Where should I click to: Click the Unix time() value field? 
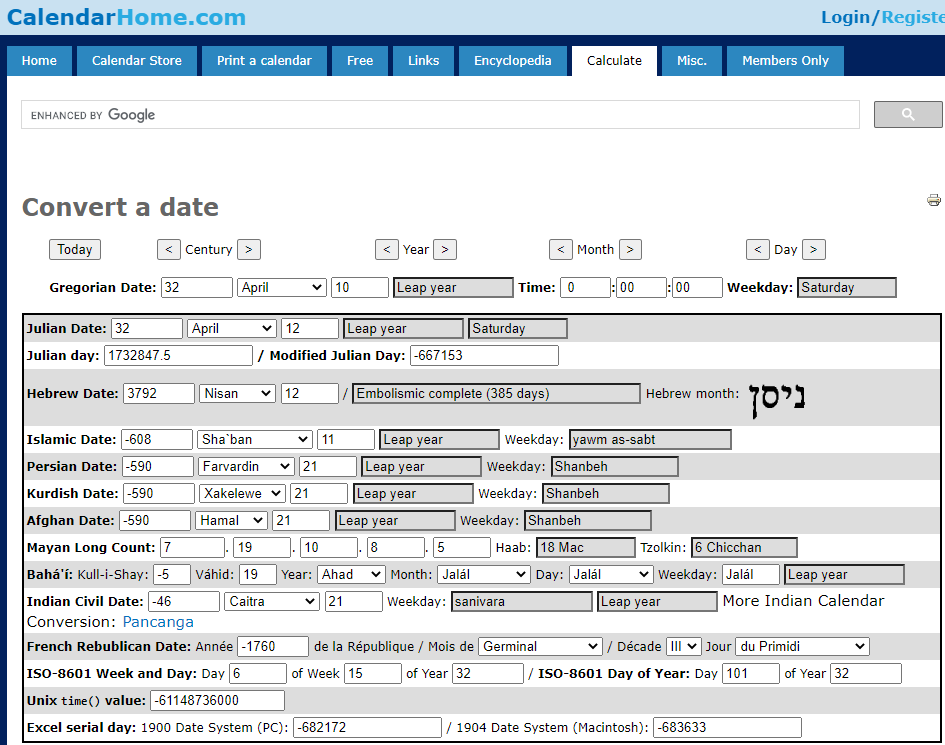[217, 700]
